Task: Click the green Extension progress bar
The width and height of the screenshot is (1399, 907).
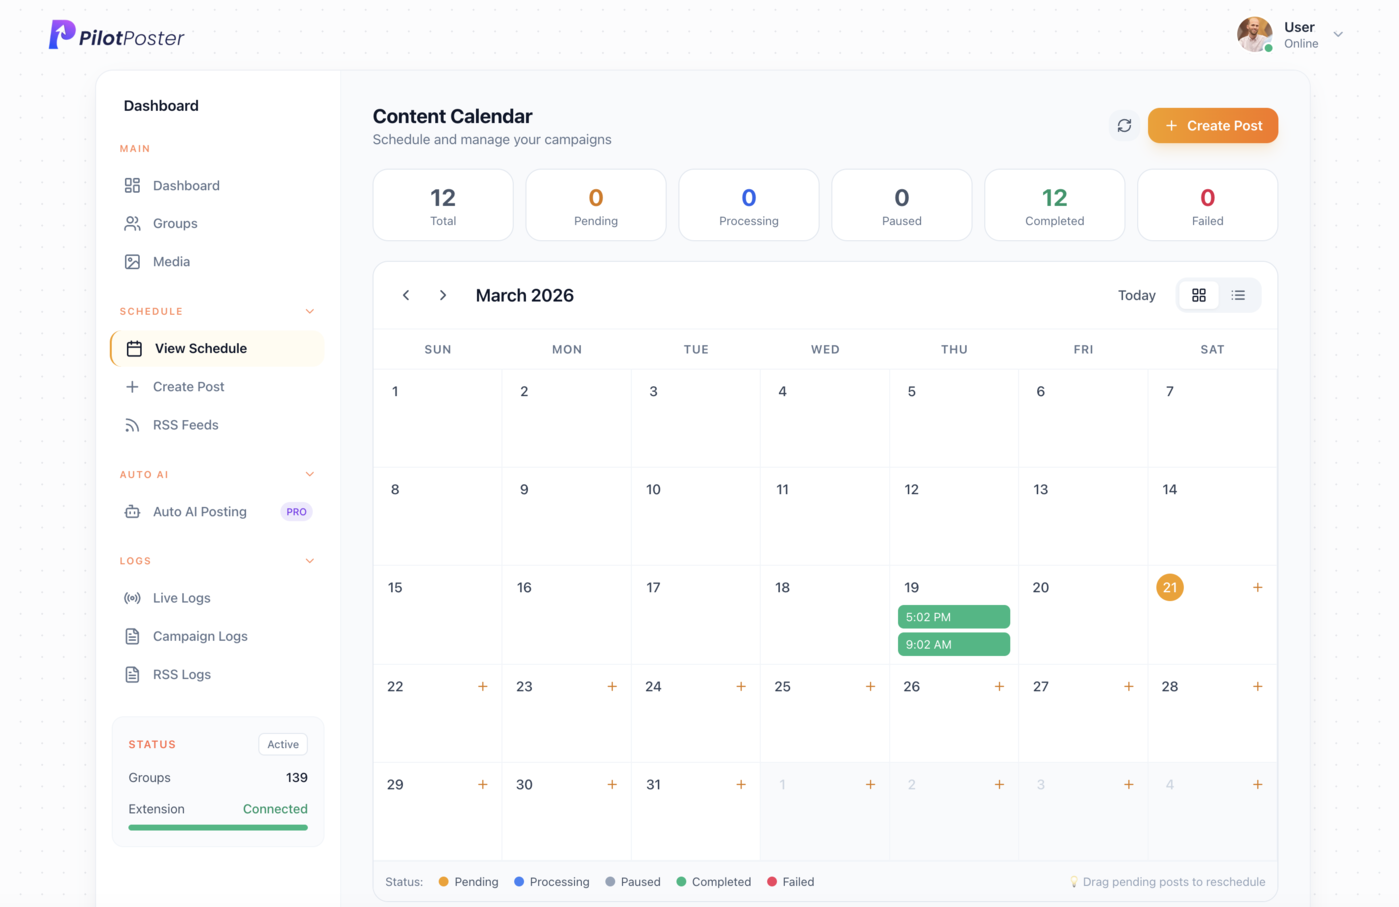Action: pos(217,826)
